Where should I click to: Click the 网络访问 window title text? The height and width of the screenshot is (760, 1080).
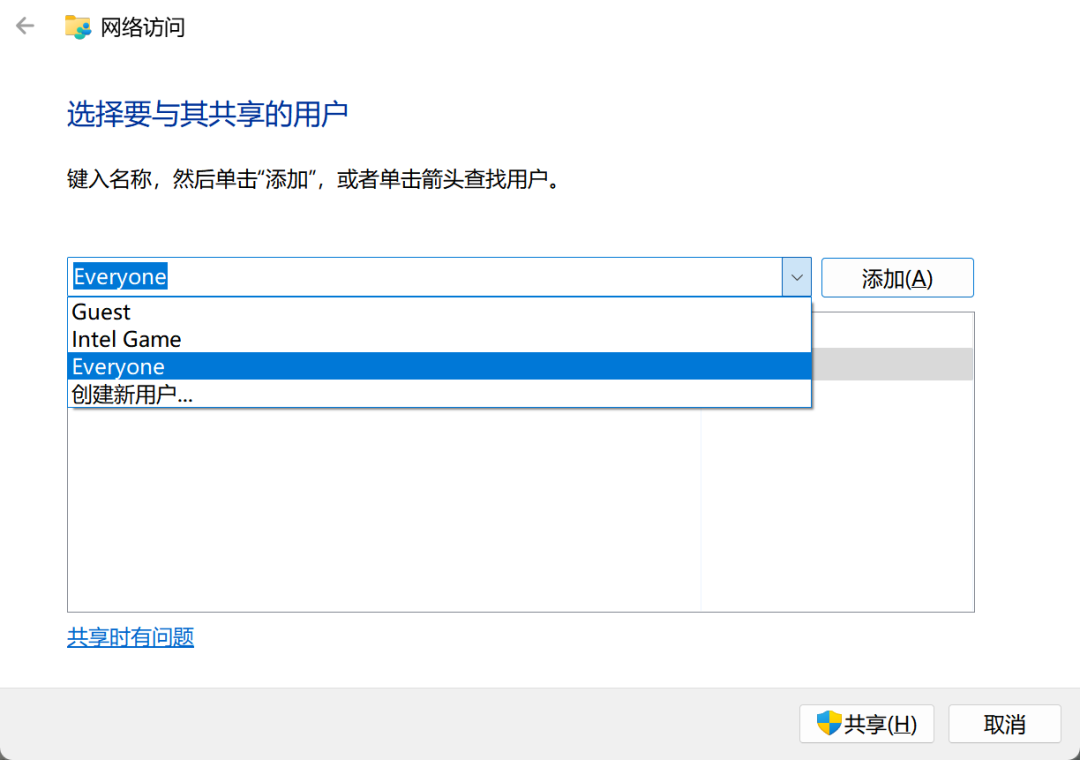click(143, 27)
